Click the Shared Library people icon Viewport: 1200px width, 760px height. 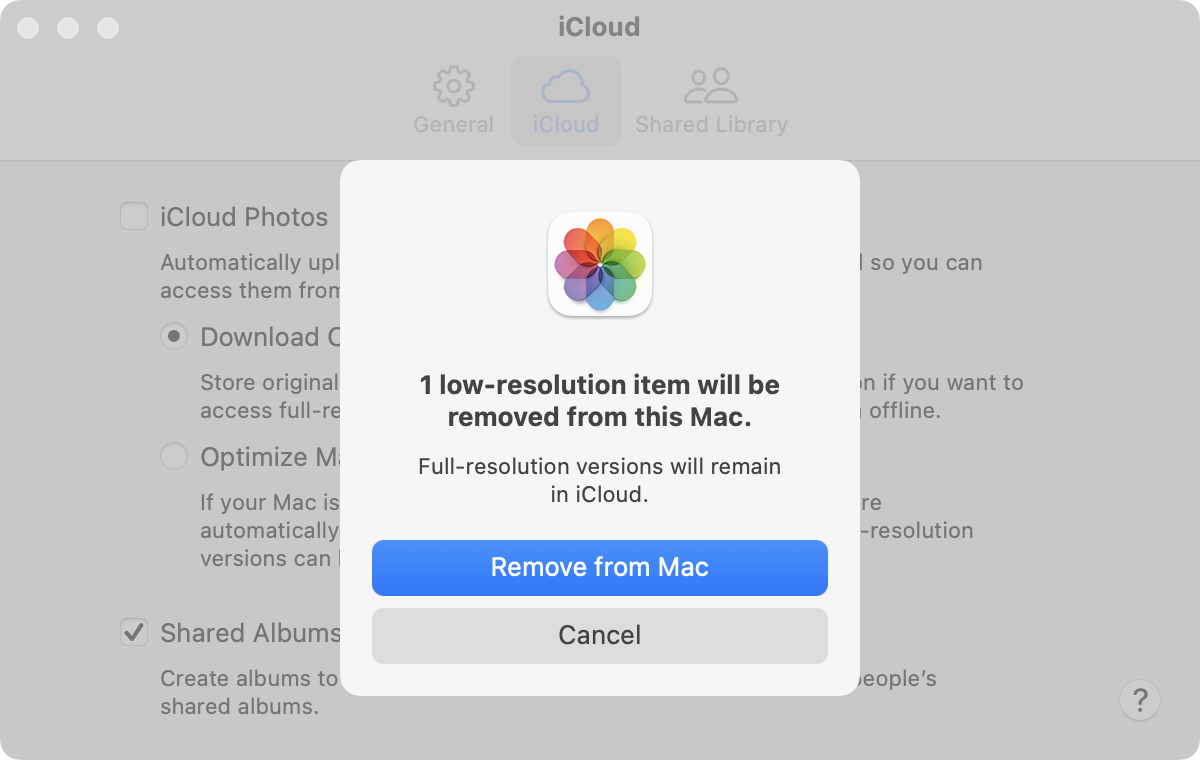tap(711, 86)
